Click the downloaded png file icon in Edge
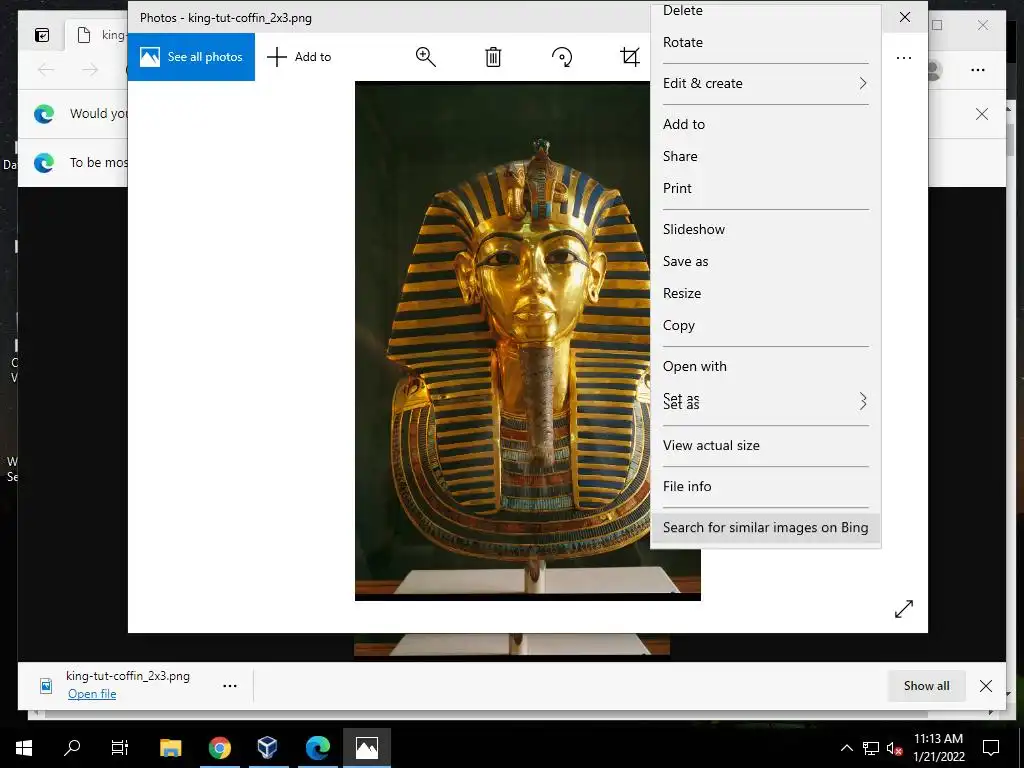Screen dimensions: 1024x768 (46, 686)
